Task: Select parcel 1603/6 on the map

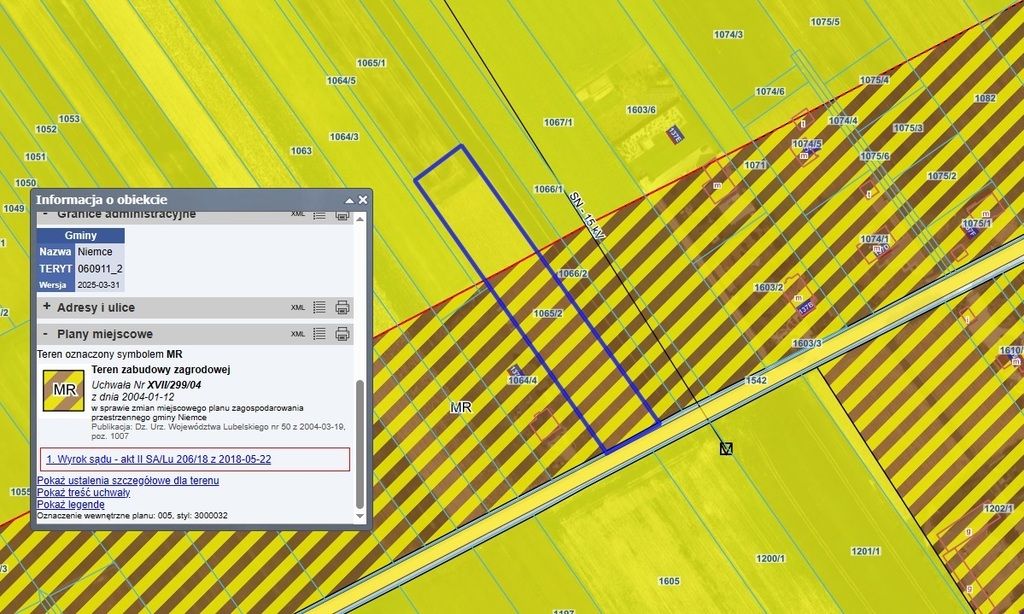Action: click(640, 110)
